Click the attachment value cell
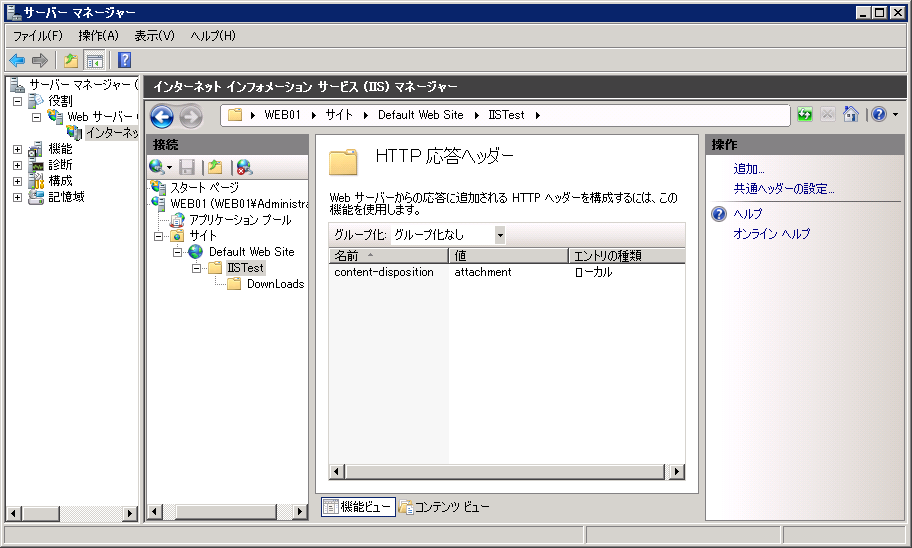This screenshot has height=548, width=912. (x=483, y=272)
